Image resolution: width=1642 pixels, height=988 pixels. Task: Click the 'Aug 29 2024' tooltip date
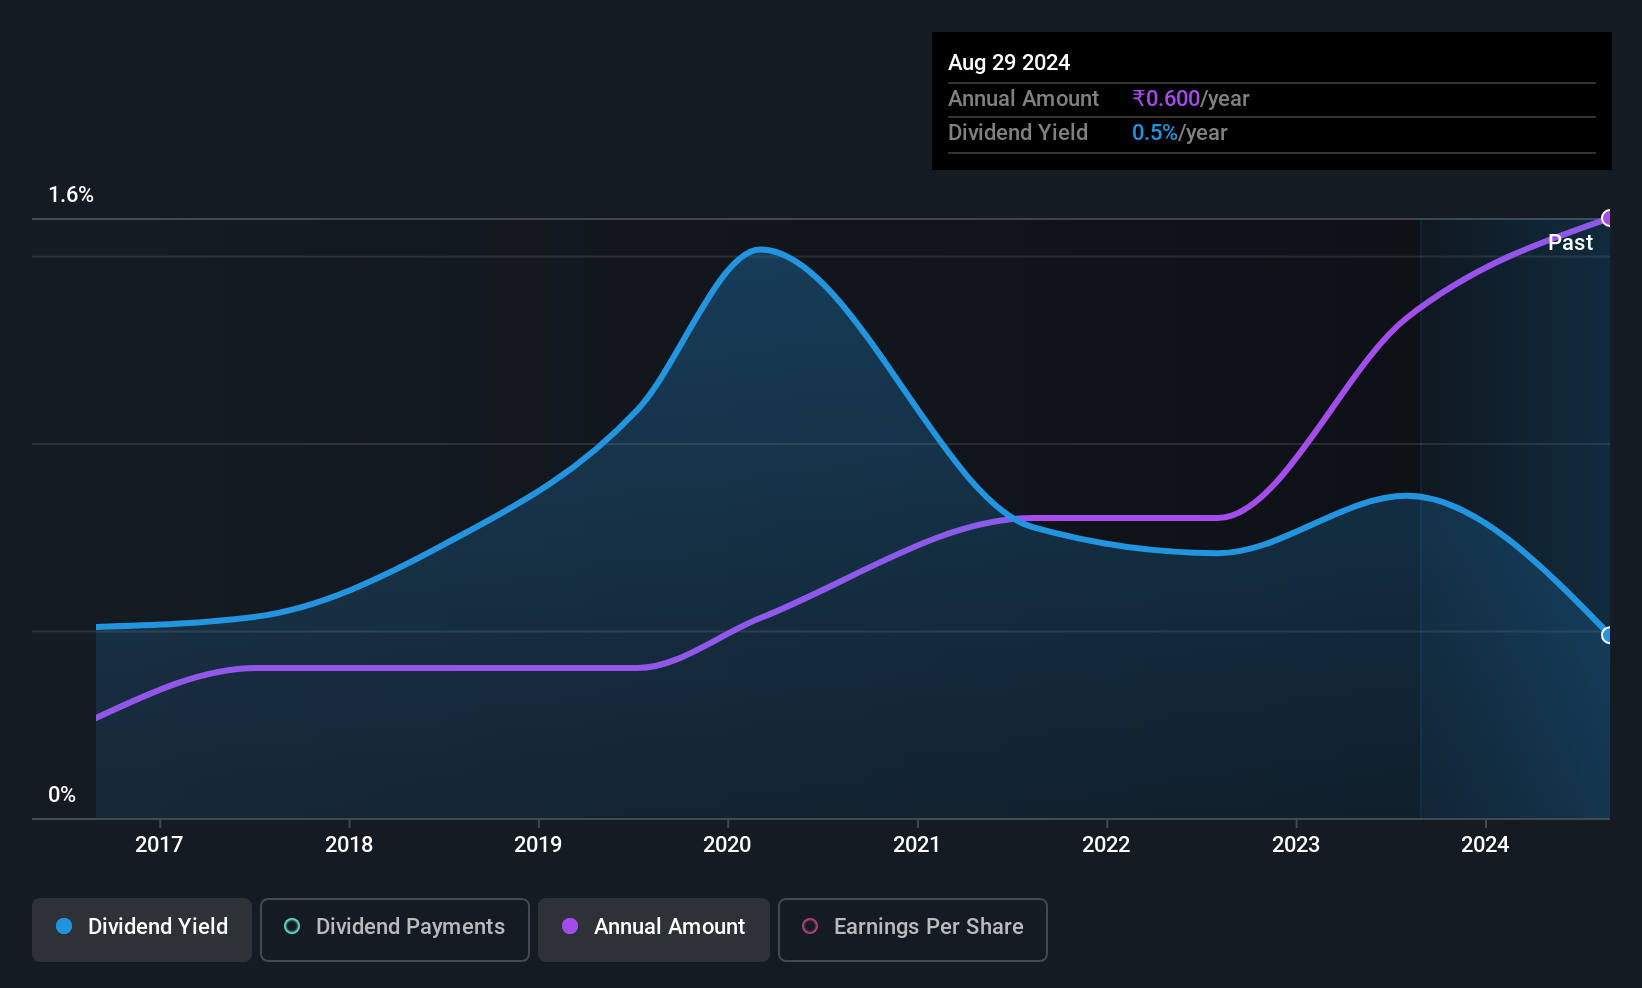(1009, 63)
